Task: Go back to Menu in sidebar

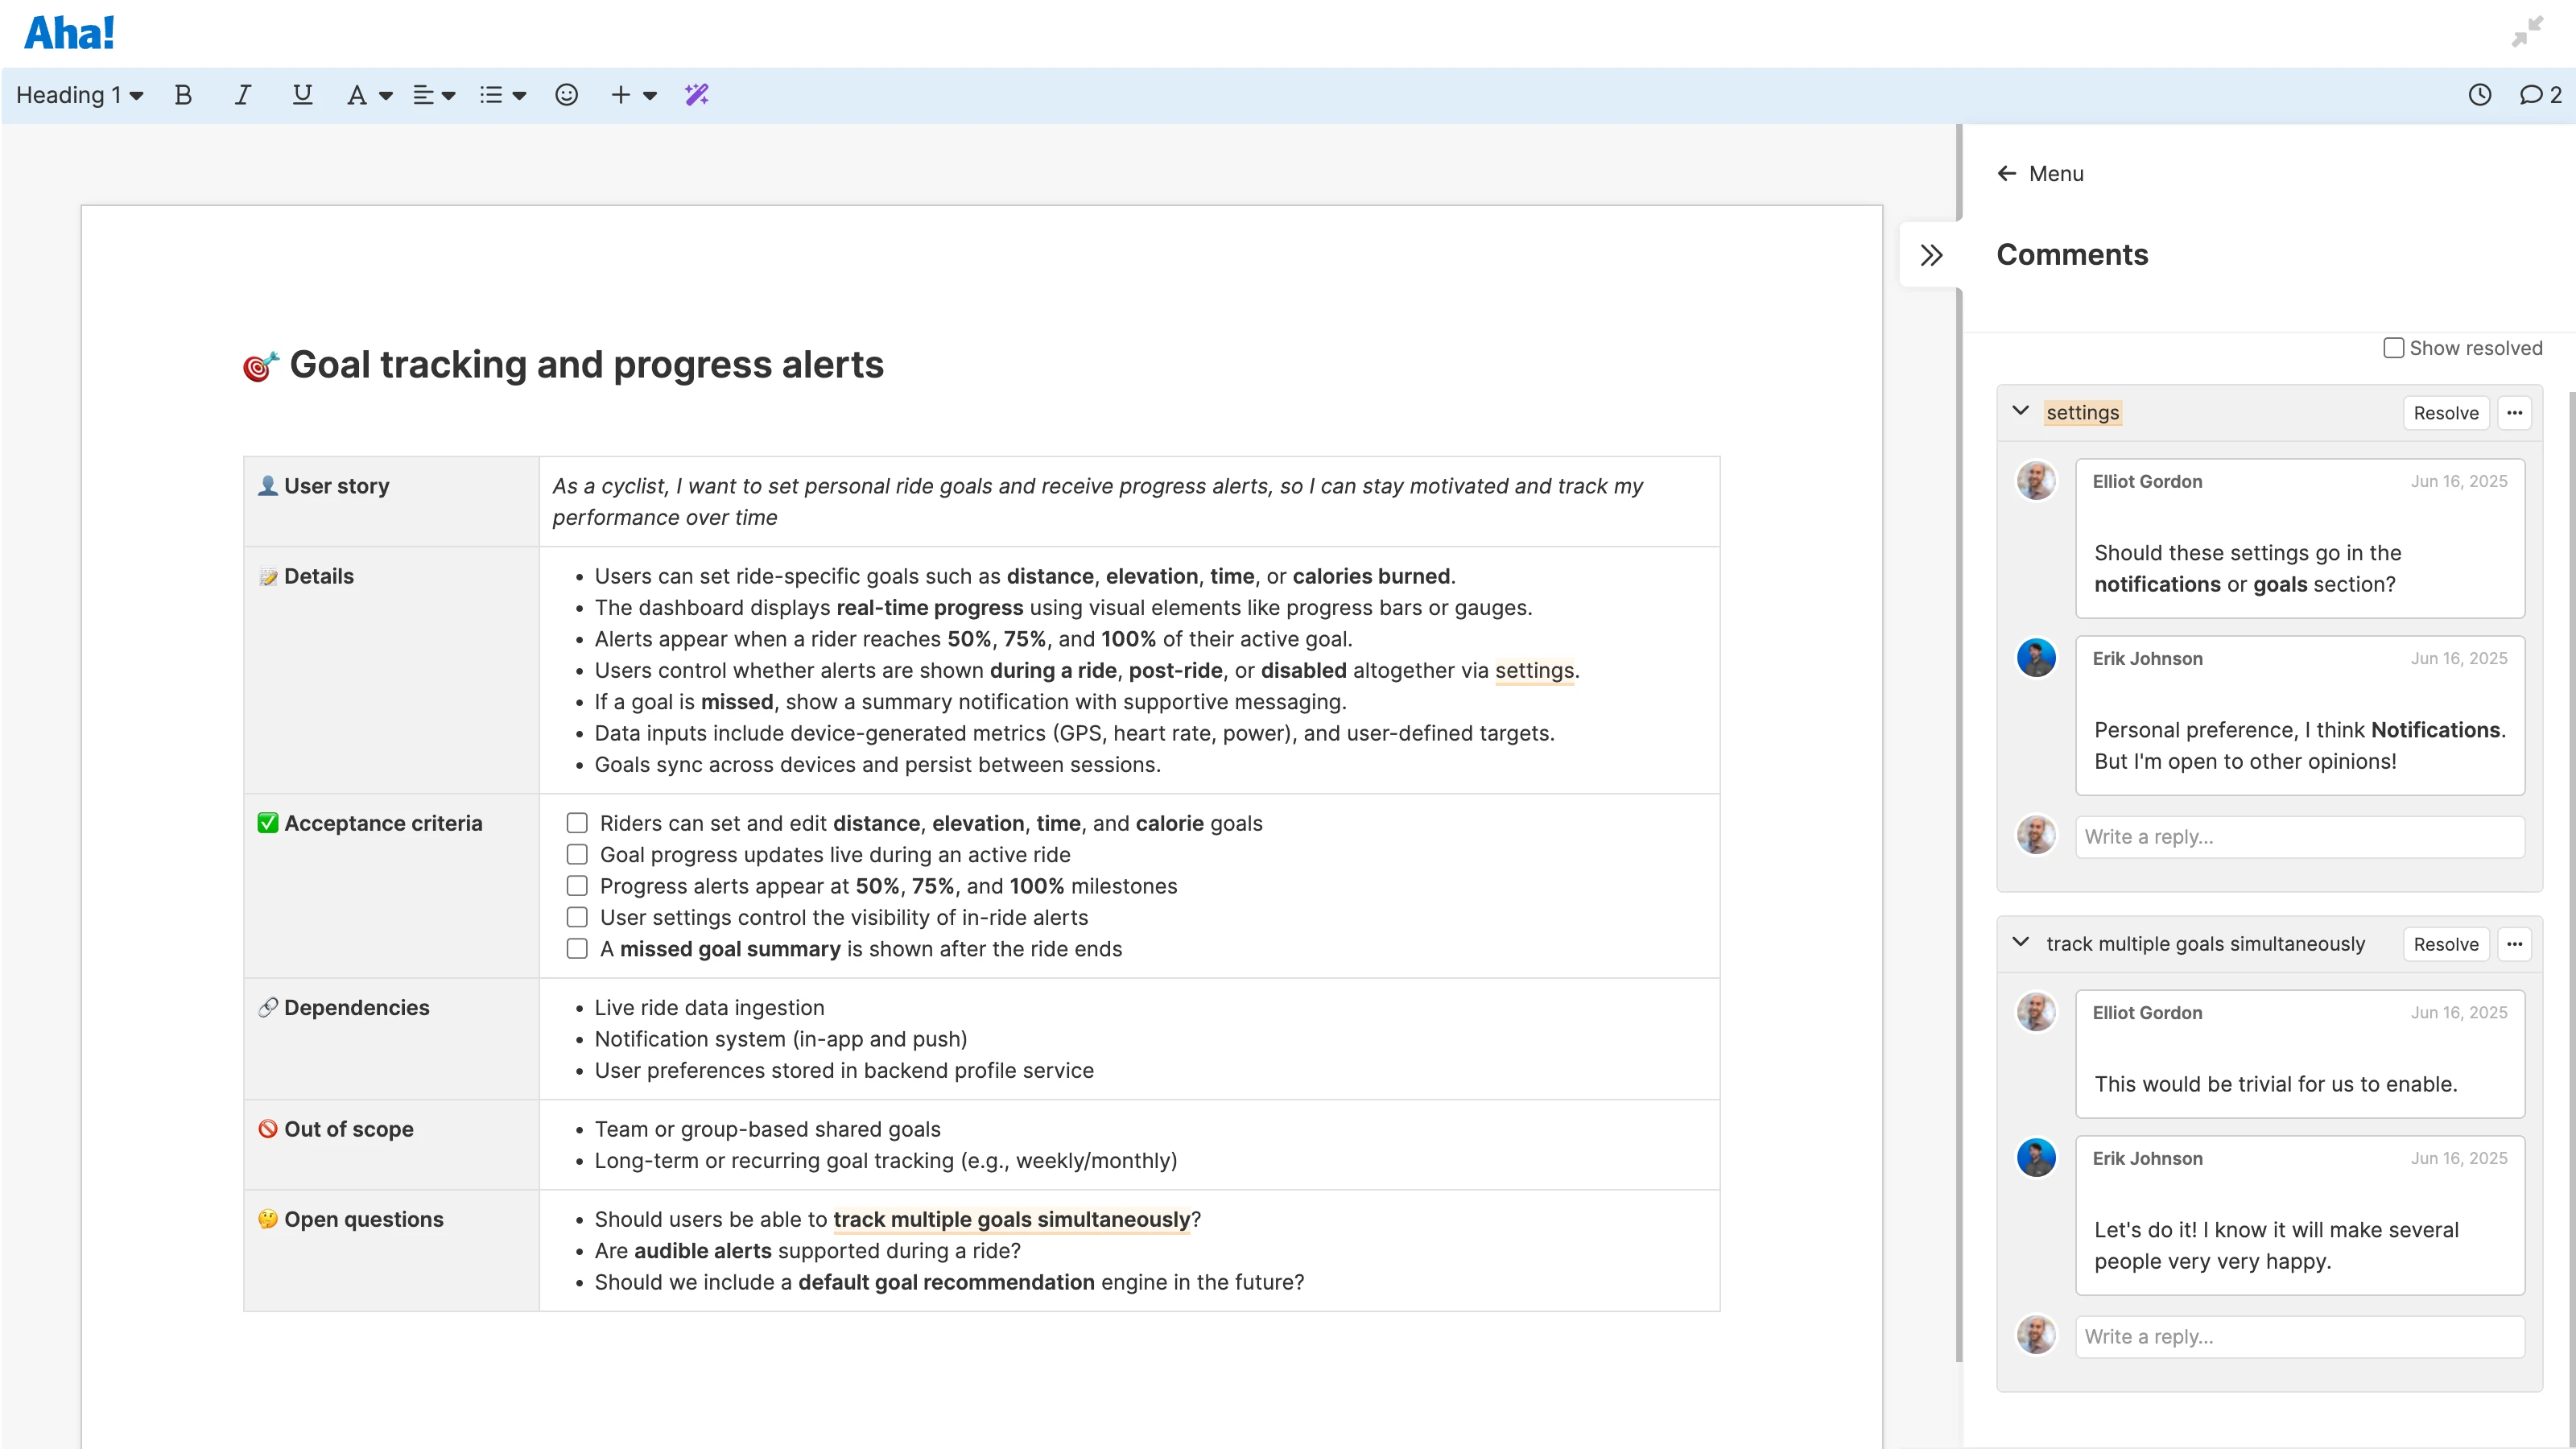Action: pos(2041,174)
